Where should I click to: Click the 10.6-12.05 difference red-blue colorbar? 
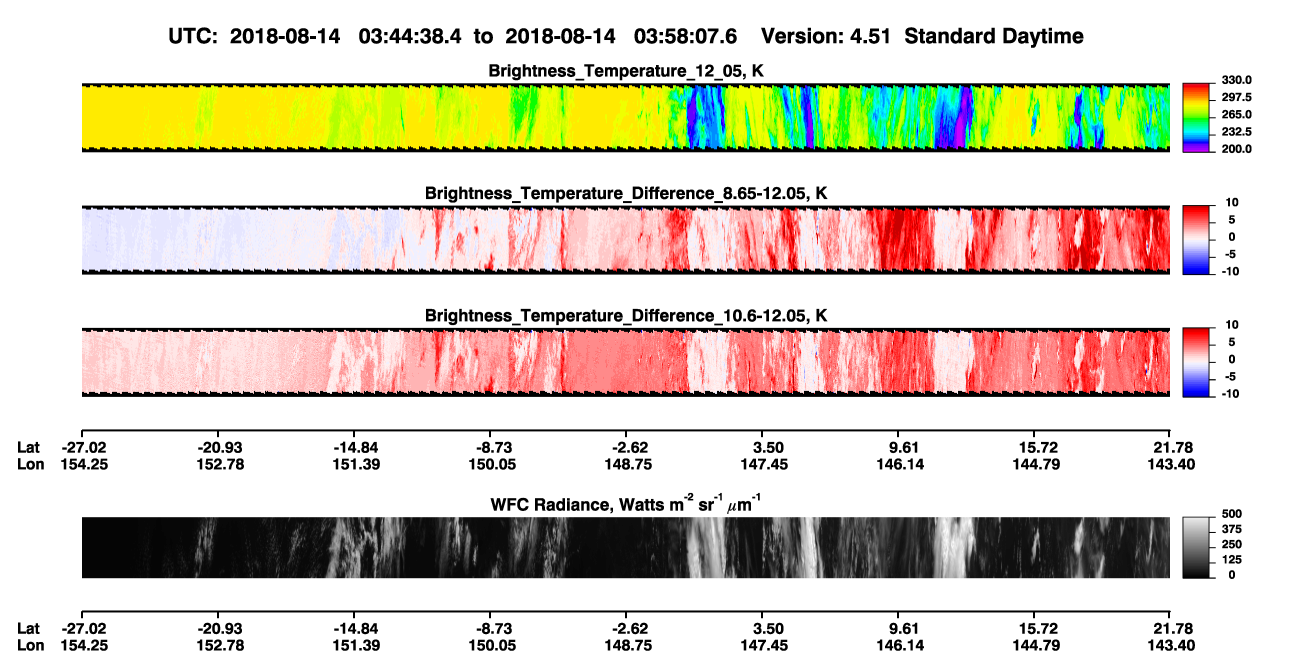(1197, 361)
